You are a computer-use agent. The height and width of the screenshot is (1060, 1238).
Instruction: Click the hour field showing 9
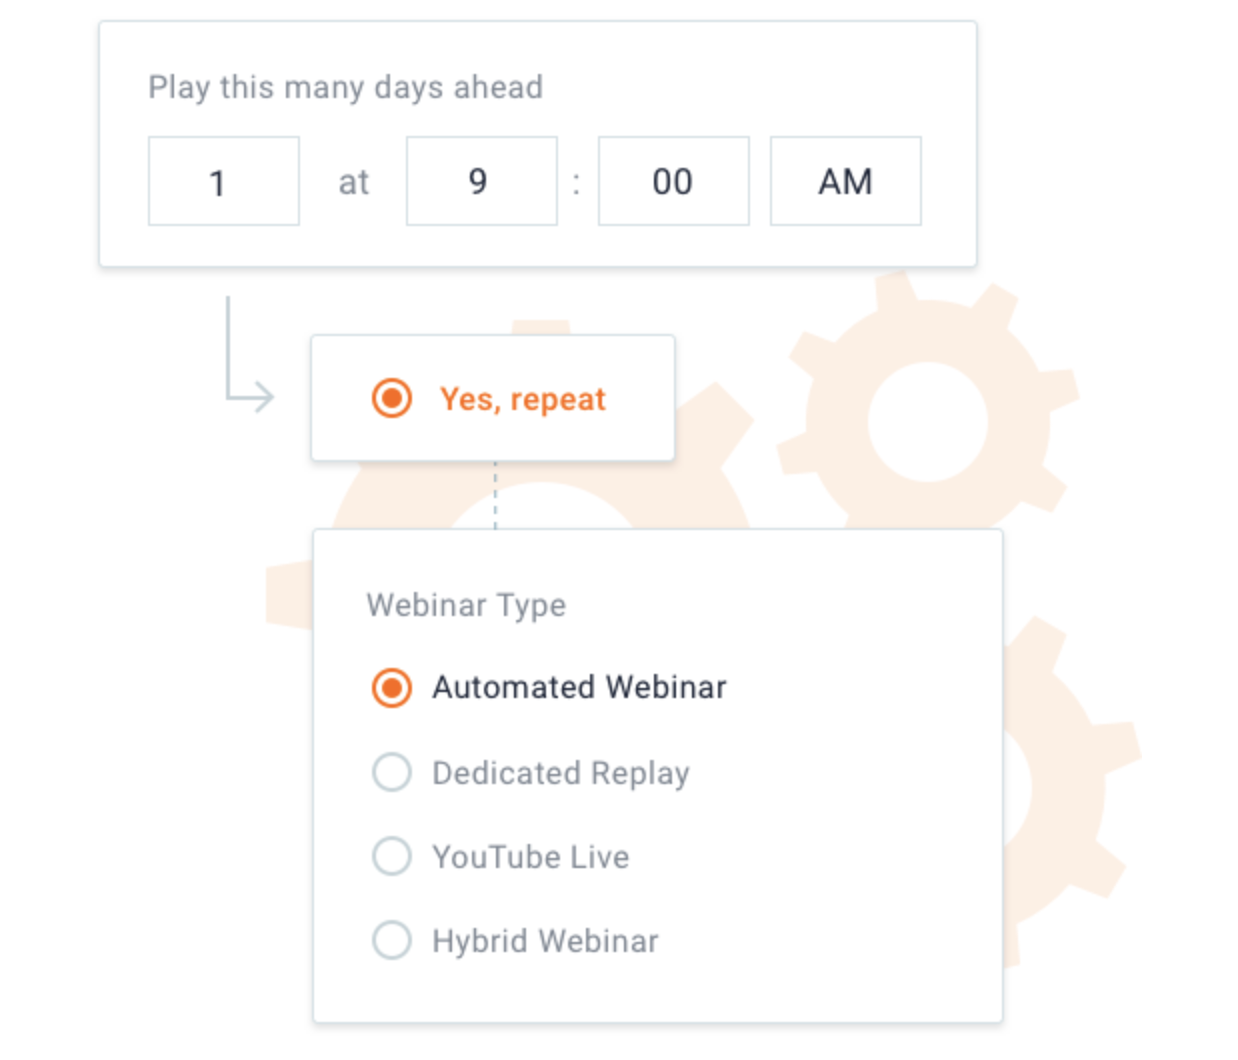tap(481, 181)
